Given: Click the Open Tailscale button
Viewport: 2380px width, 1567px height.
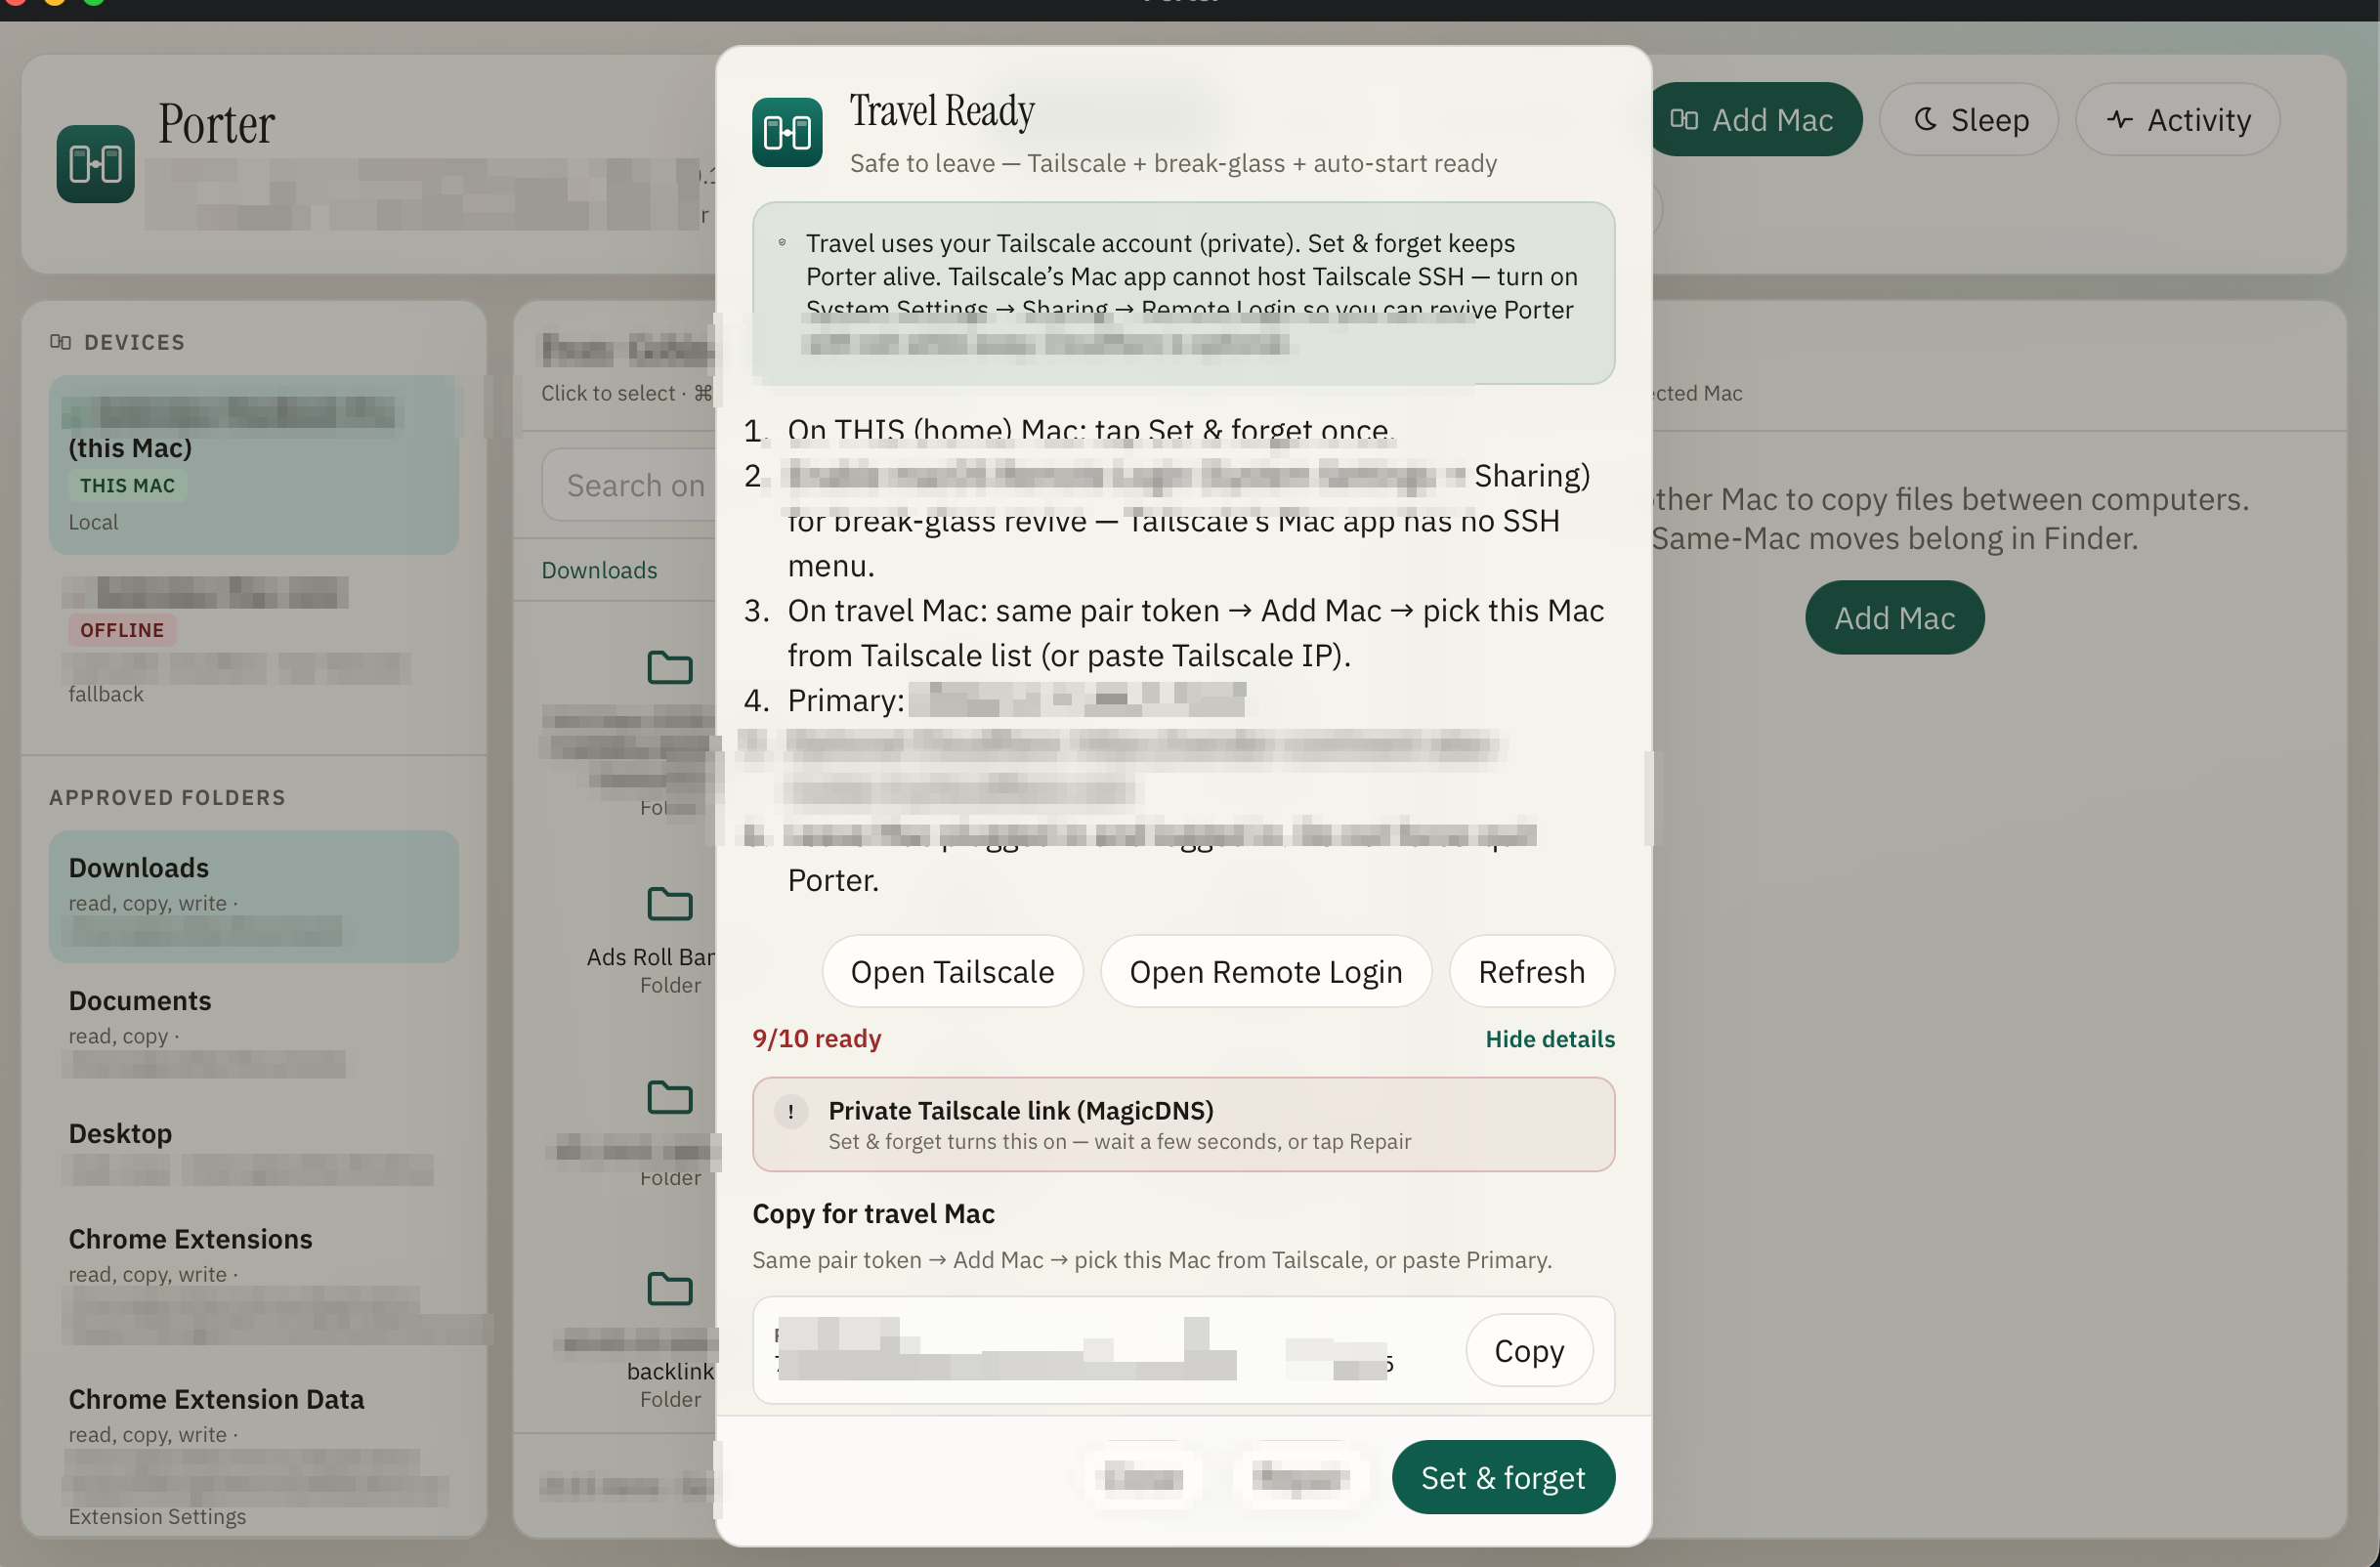Looking at the screenshot, I should [x=952, y=971].
